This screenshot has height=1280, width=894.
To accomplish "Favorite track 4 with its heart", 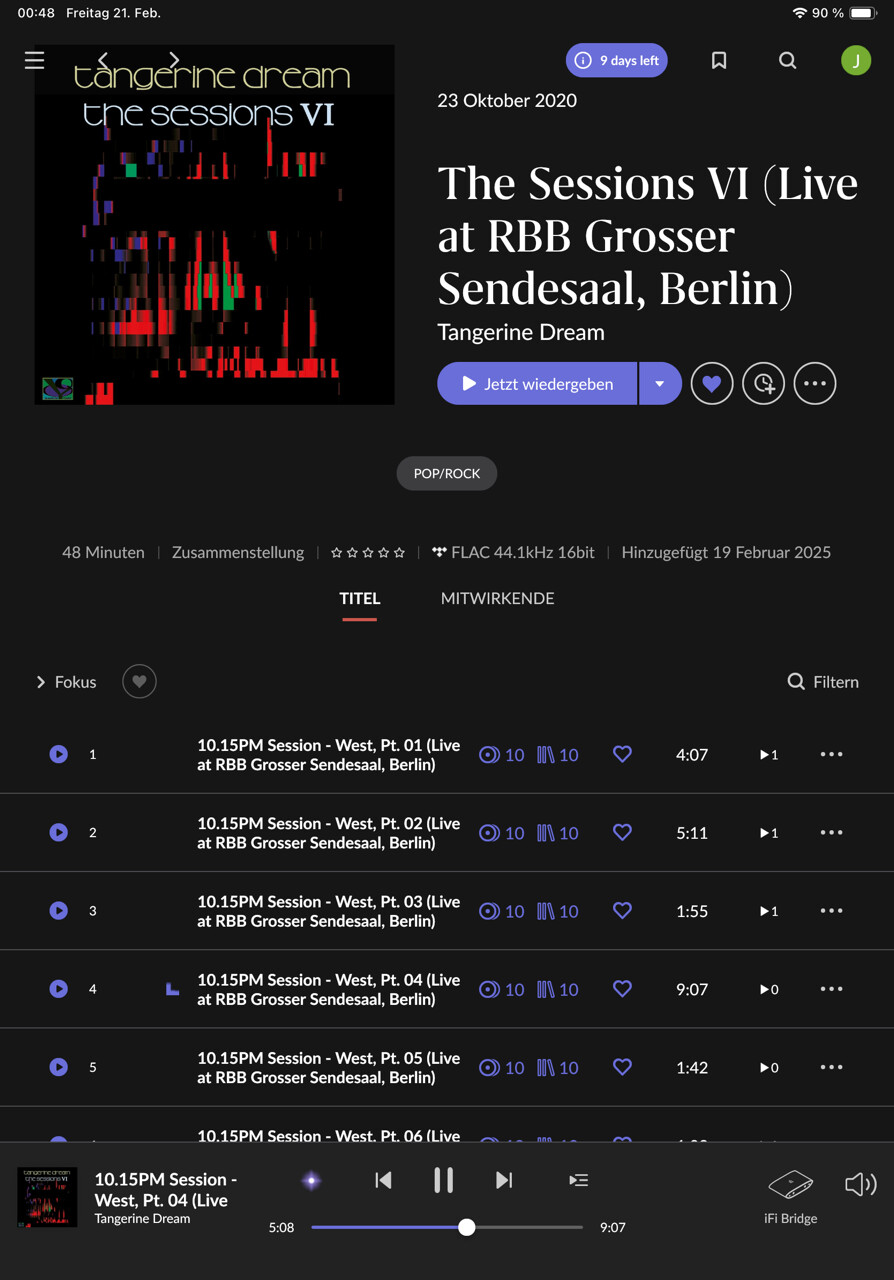I will pyautogui.click(x=622, y=988).
